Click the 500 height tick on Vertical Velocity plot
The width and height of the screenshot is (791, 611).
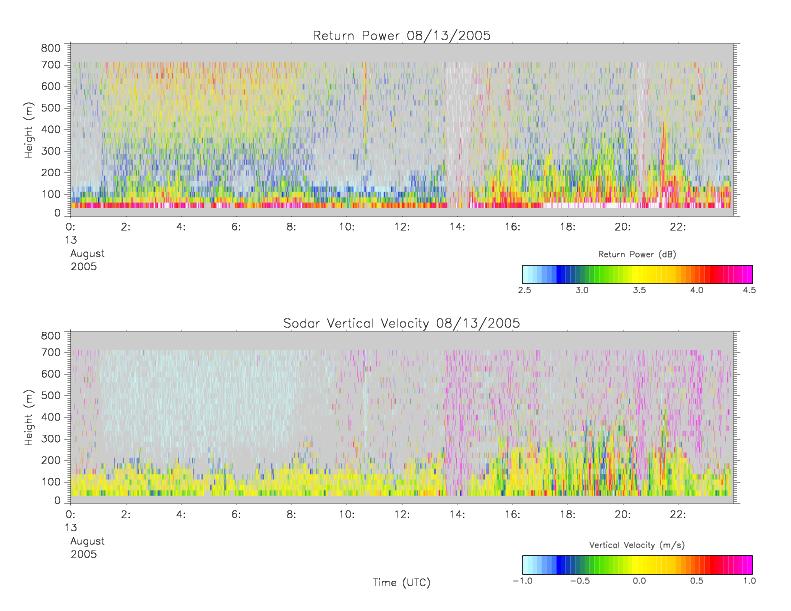click(50, 396)
